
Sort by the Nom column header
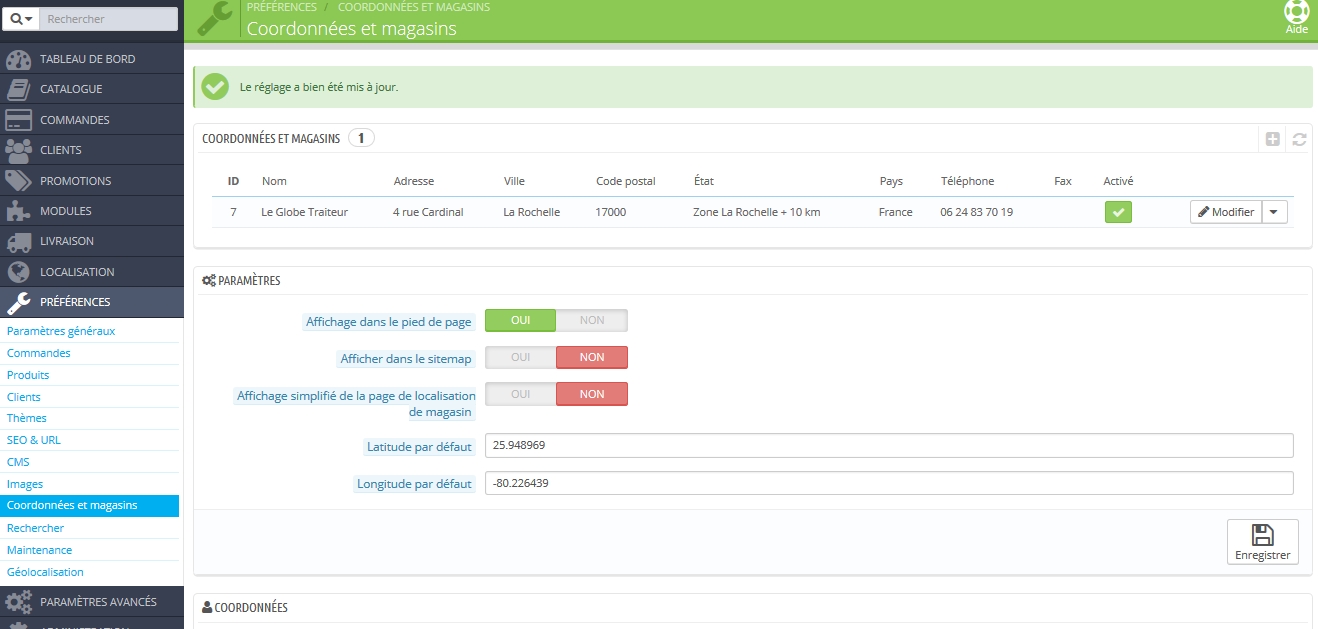pos(274,181)
